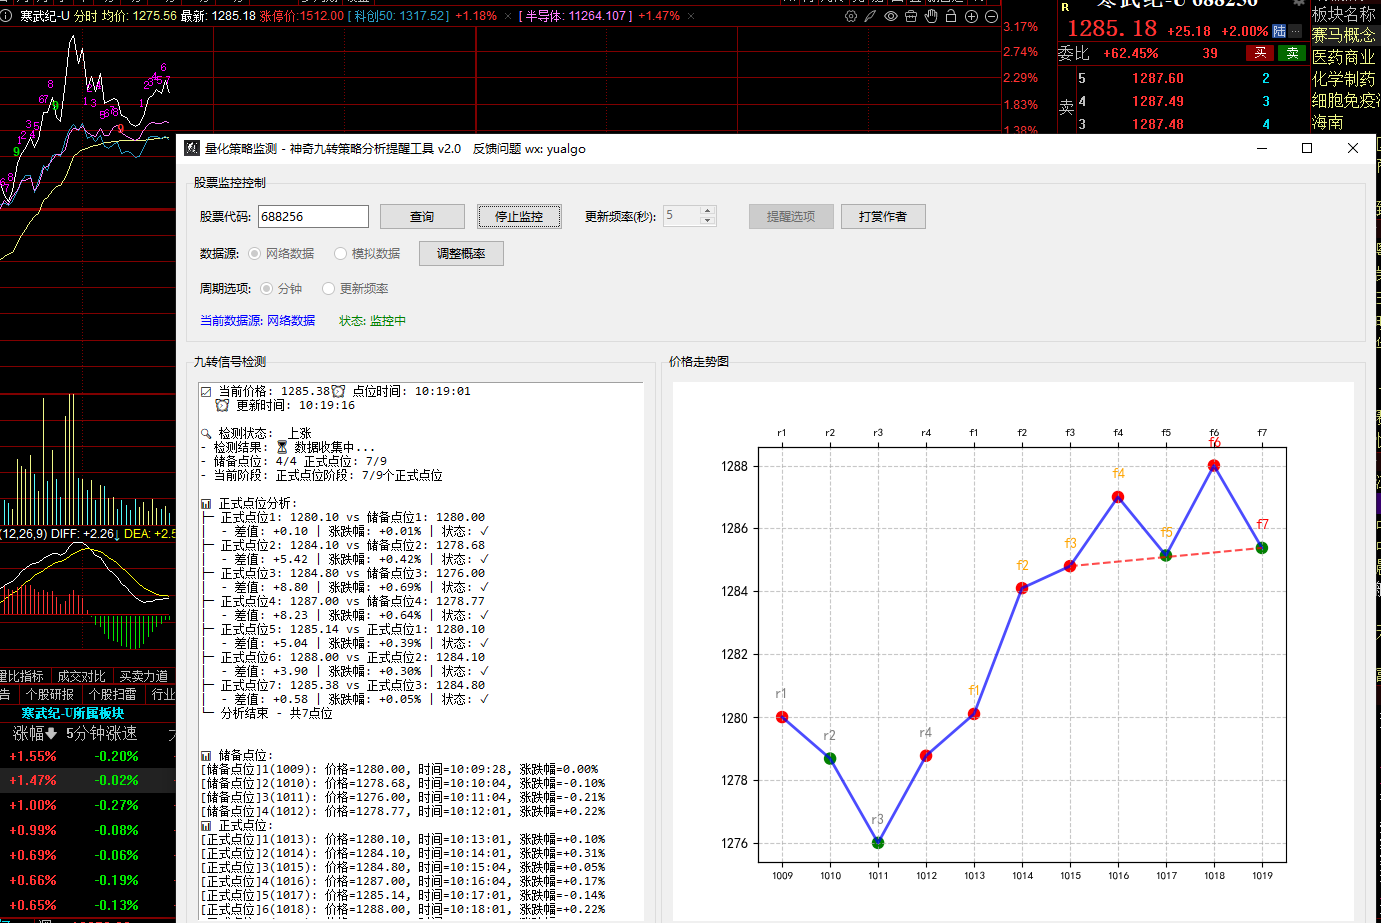1381x923 pixels.
Task: Select the 网络数据 data source radio
Action: (255, 254)
